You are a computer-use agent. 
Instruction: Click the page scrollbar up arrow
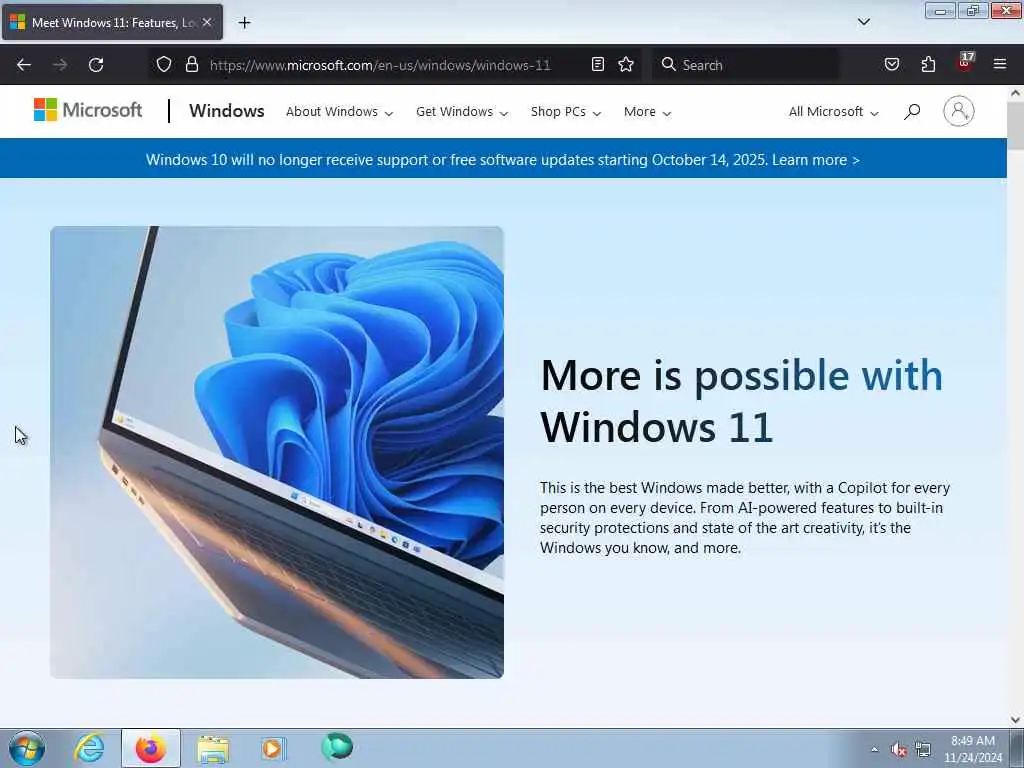pyautogui.click(x=1016, y=93)
